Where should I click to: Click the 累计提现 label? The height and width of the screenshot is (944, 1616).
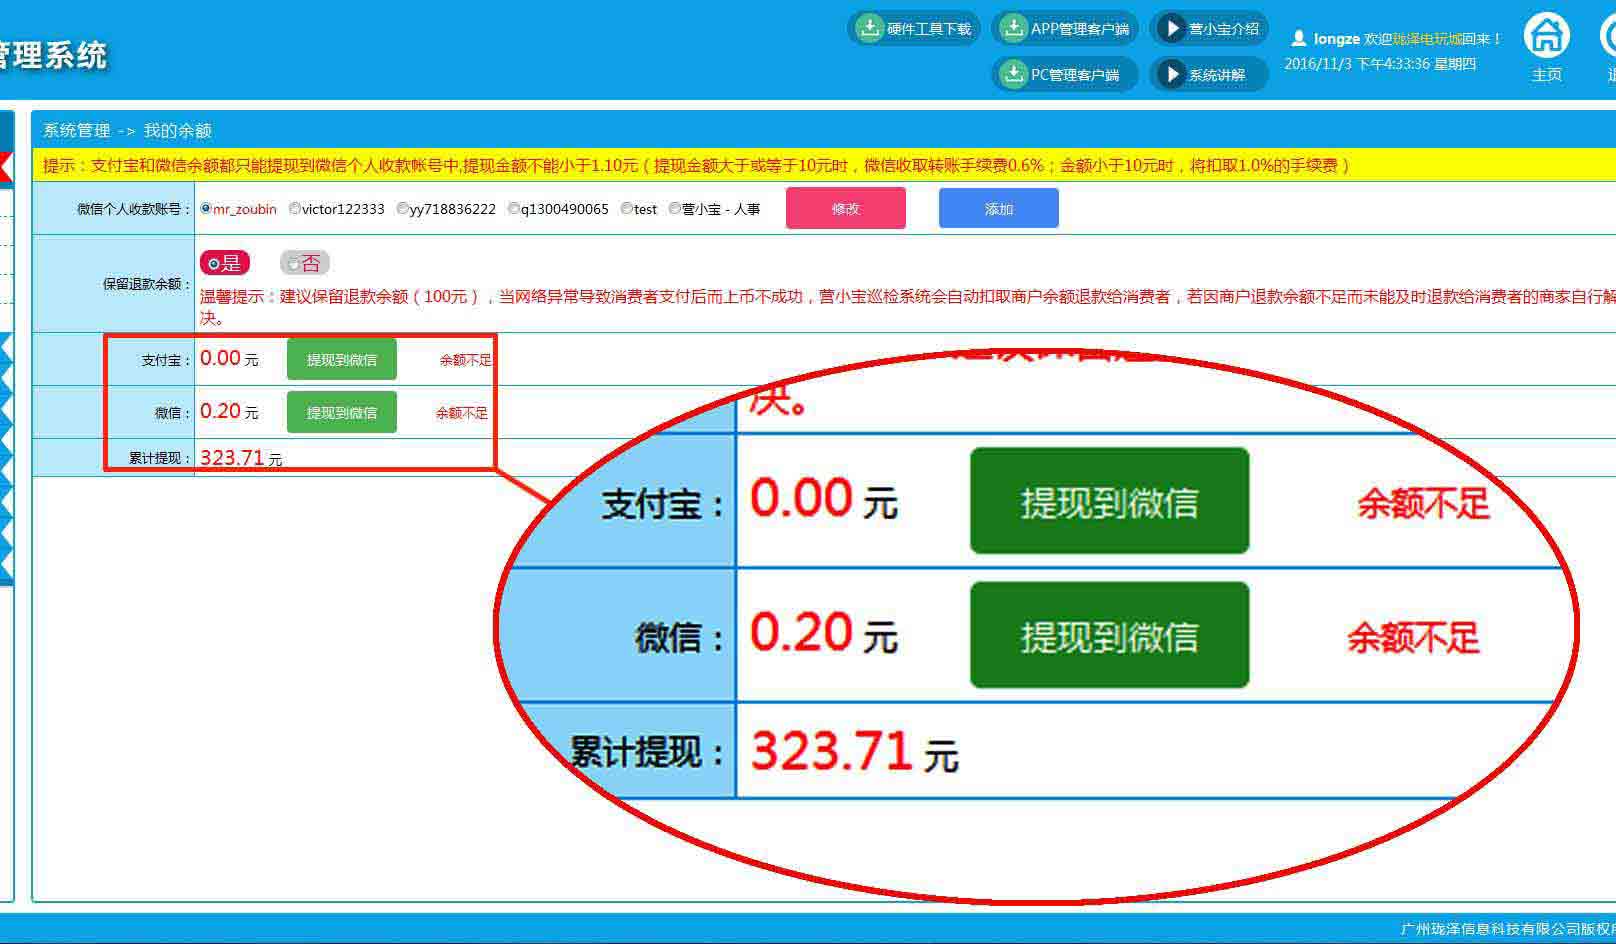(160, 458)
